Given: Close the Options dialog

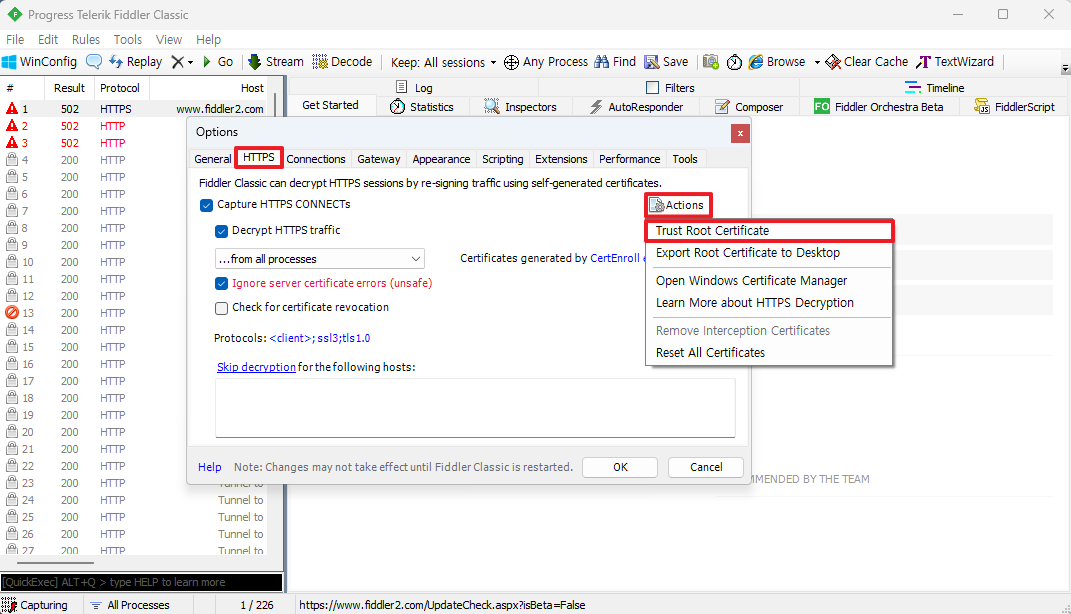Looking at the screenshot, I should (x=740, y=133).
